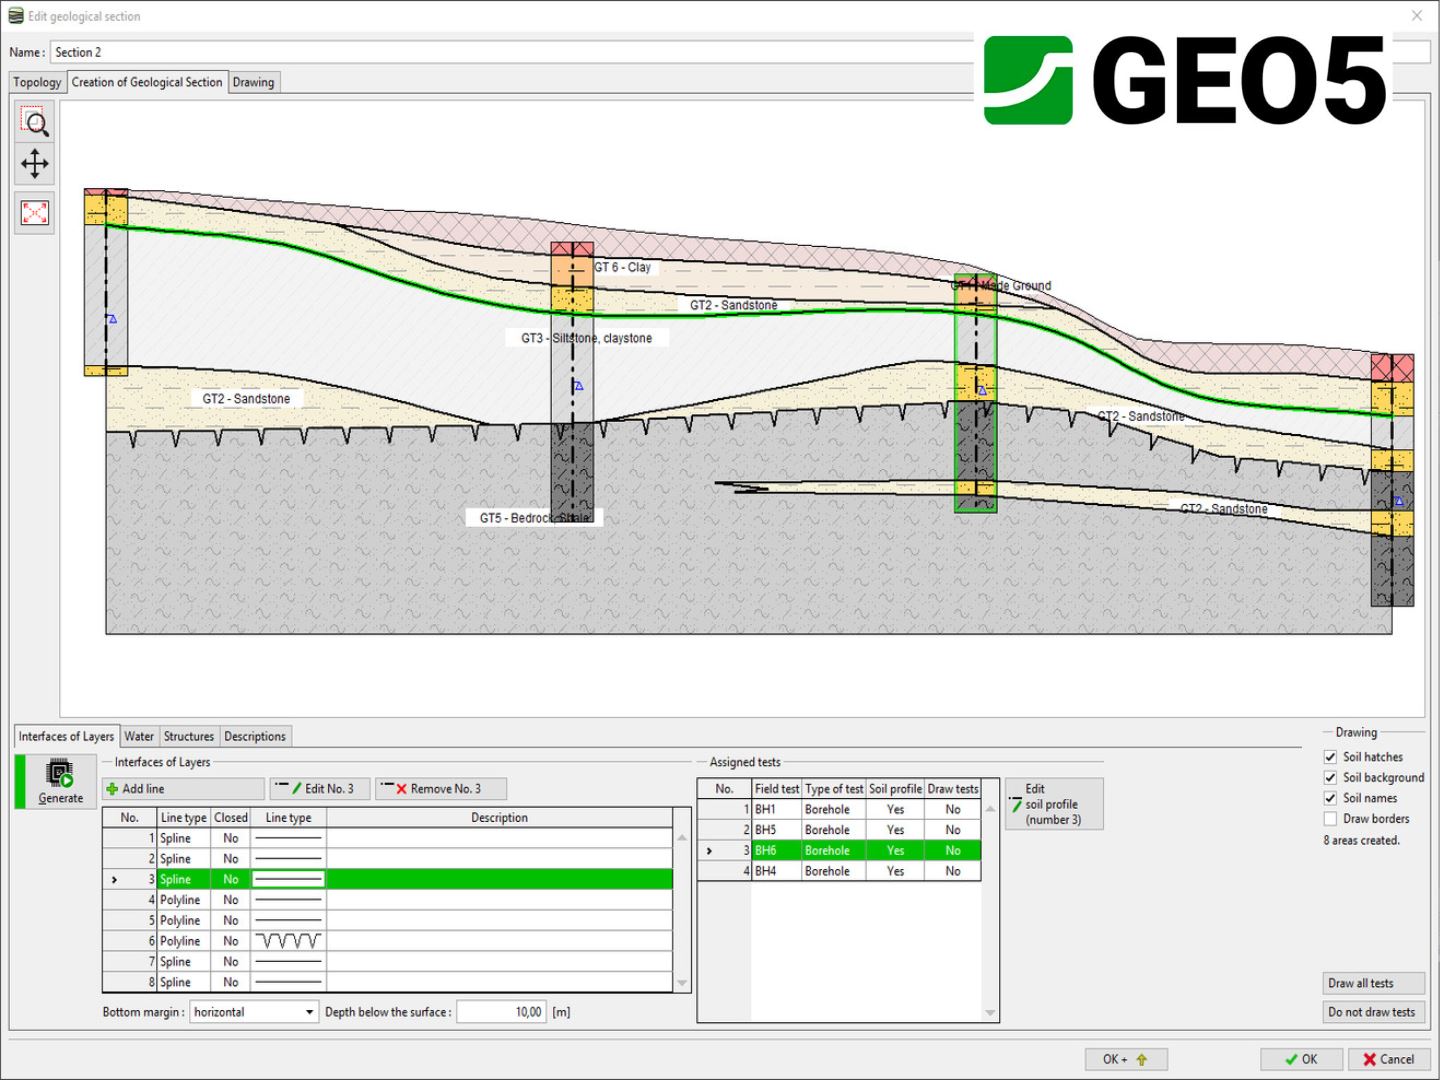Activate the pan view move tool
The image size is (1443, 1080).
click(x=35, y=164)
